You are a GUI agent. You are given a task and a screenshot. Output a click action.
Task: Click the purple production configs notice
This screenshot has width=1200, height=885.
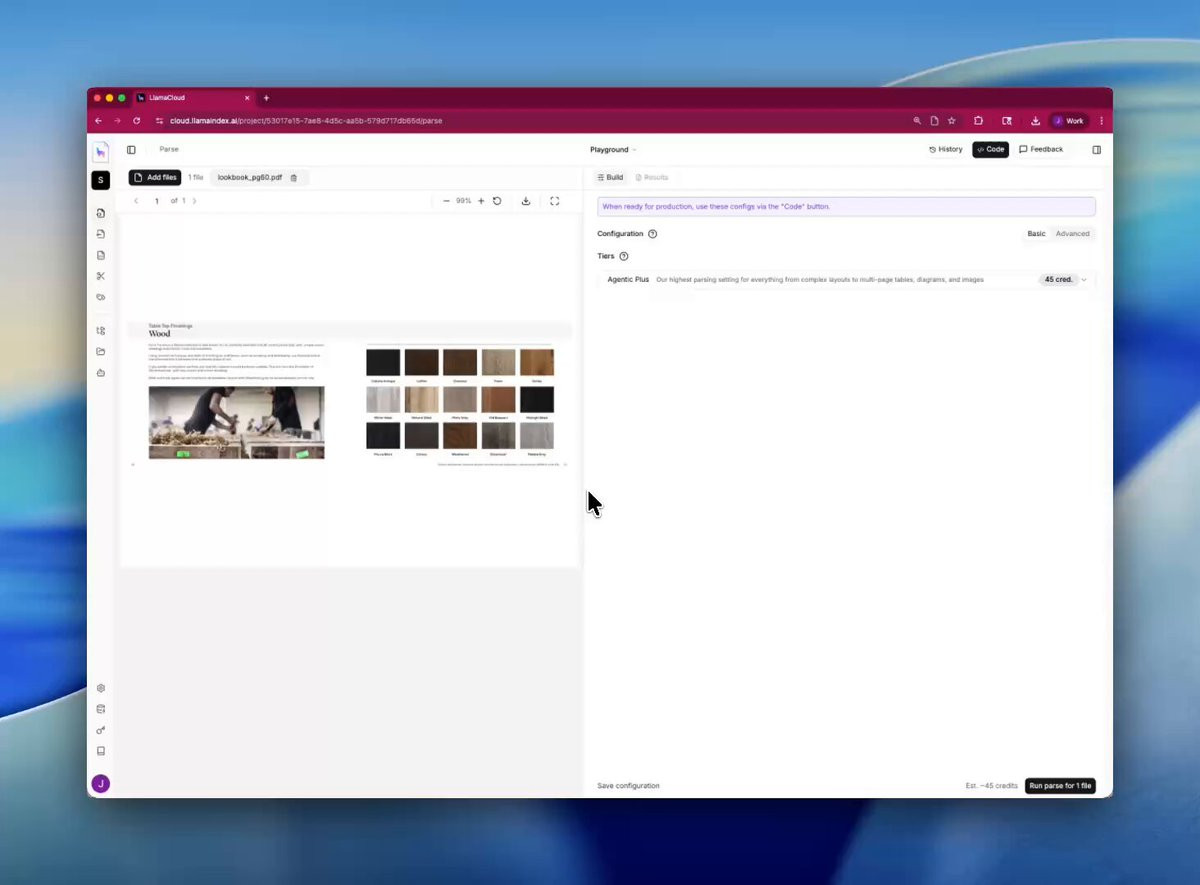pyautogui.click(x=846, y=207)
